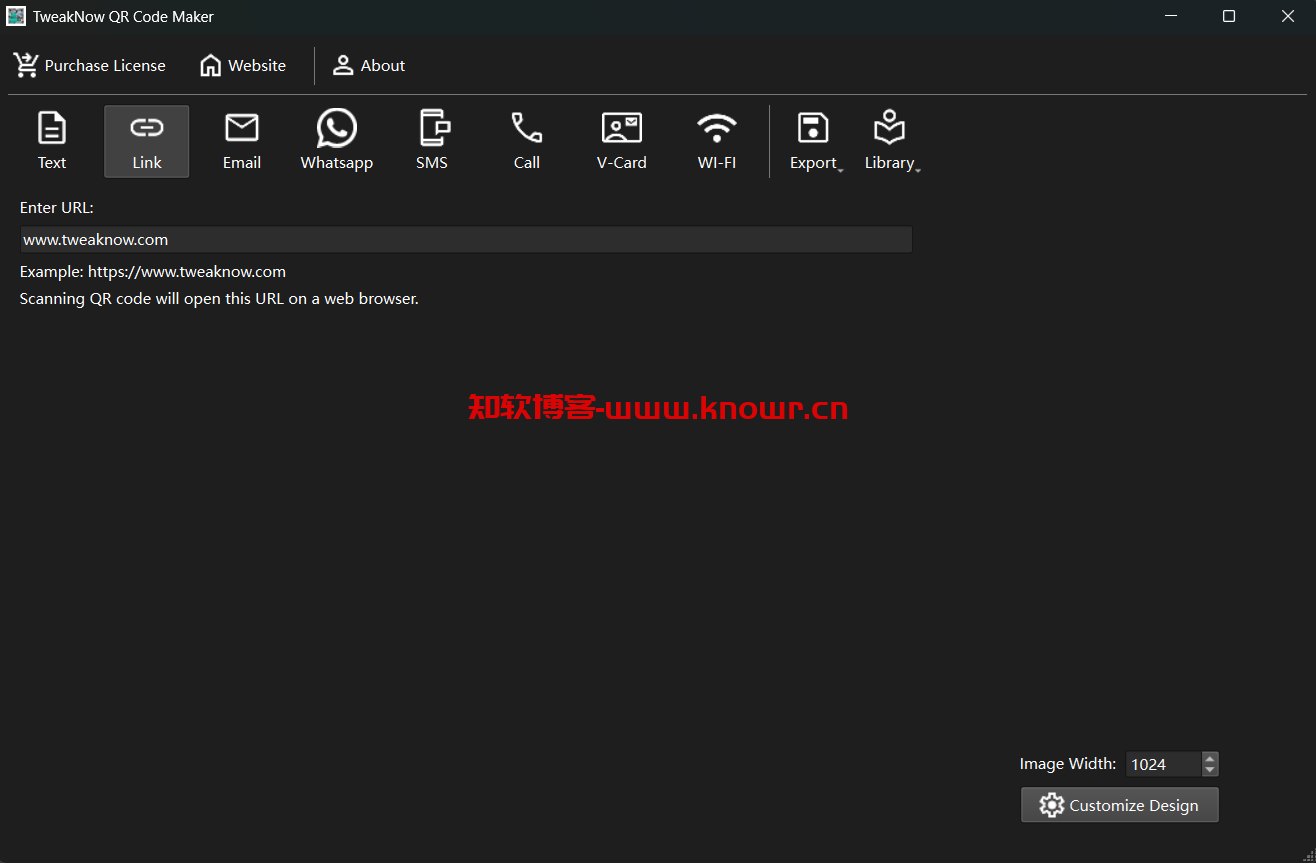Viewport: 1316px width, 863px height.
Task: Open the About dialog
Action: click(369, 66)
